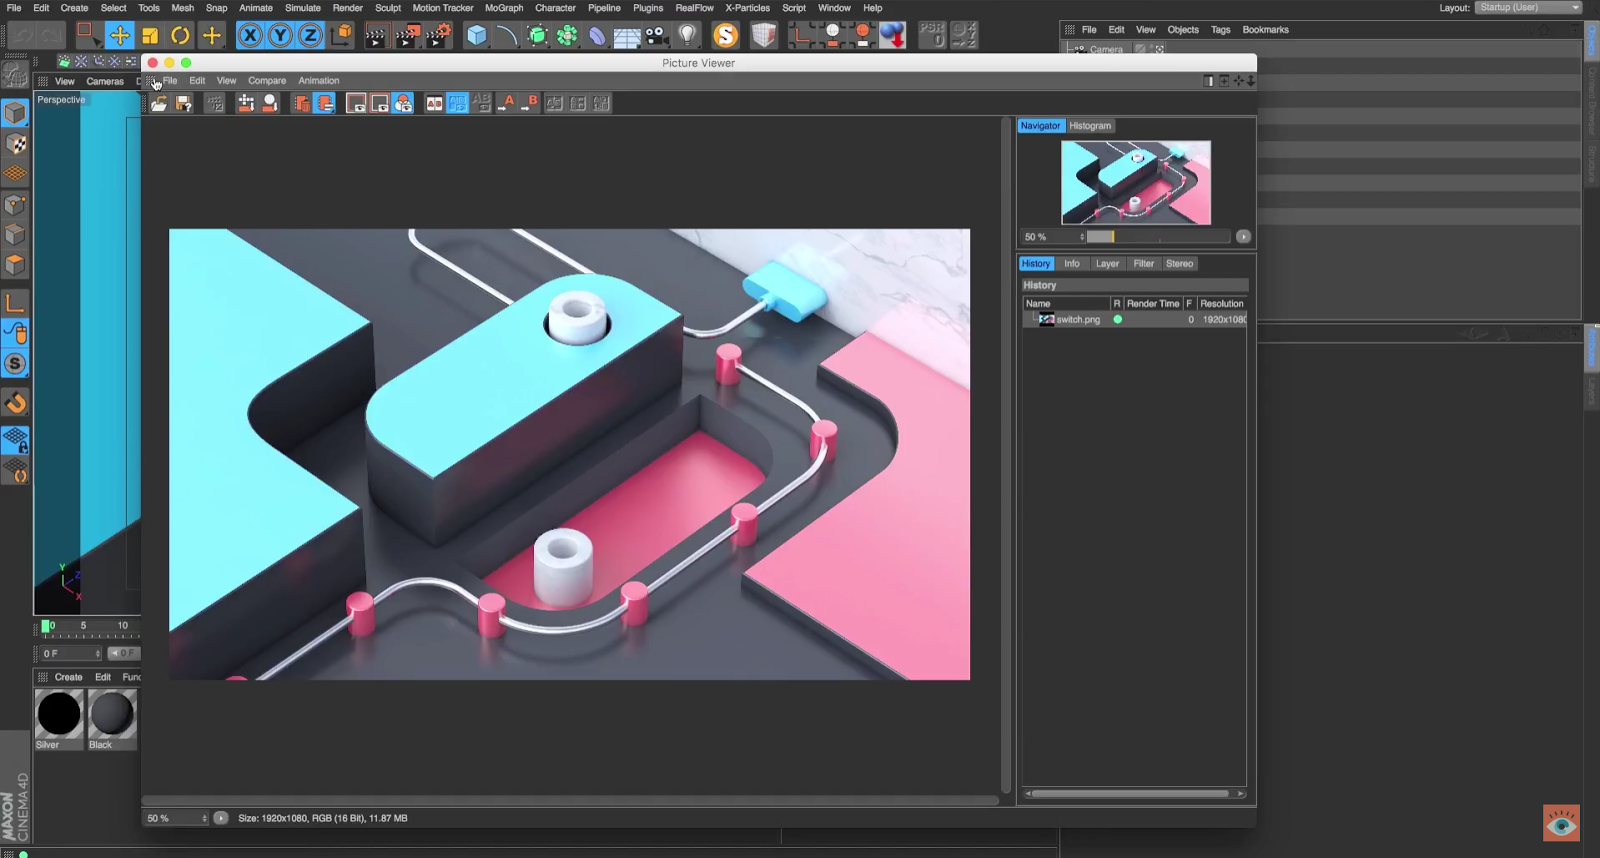Screen dimensions: 1600x858
Task: Click the Save image icon in Picture Viewer
Action: tap(184, 103)
